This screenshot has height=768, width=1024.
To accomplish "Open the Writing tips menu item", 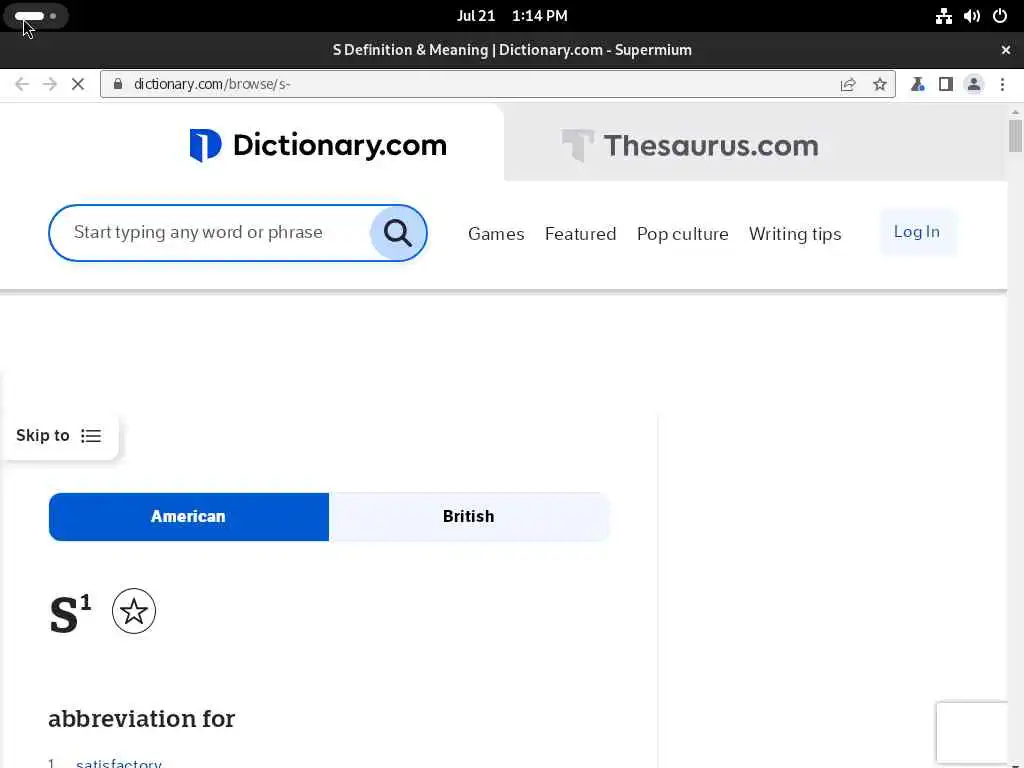I will click(x=795, y=234).
